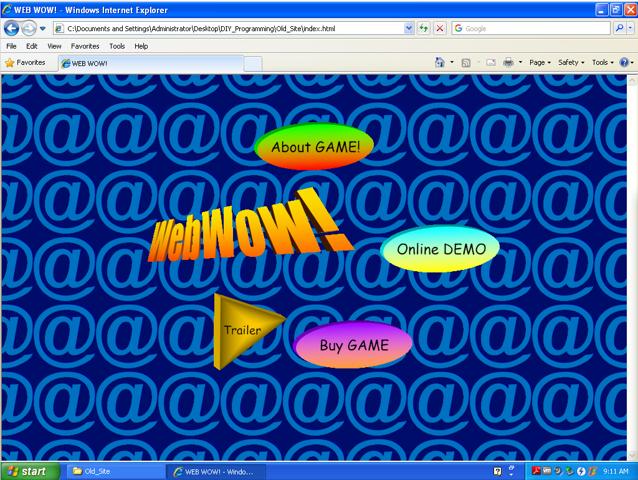Select the WEB WOW! browser tab
The height and width of the screenshot is (480, 638).
coord(151,63)
